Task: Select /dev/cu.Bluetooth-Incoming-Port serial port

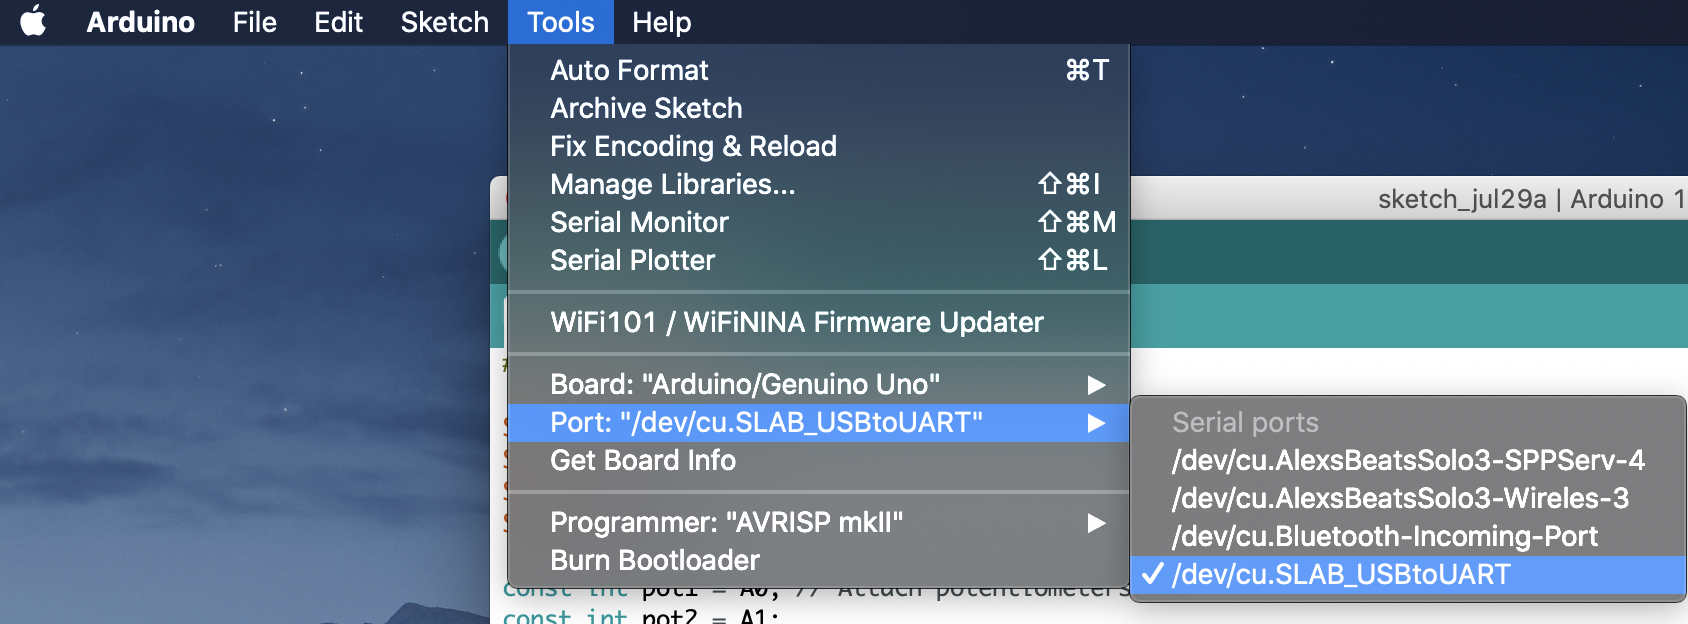Action: [1384, 536]
